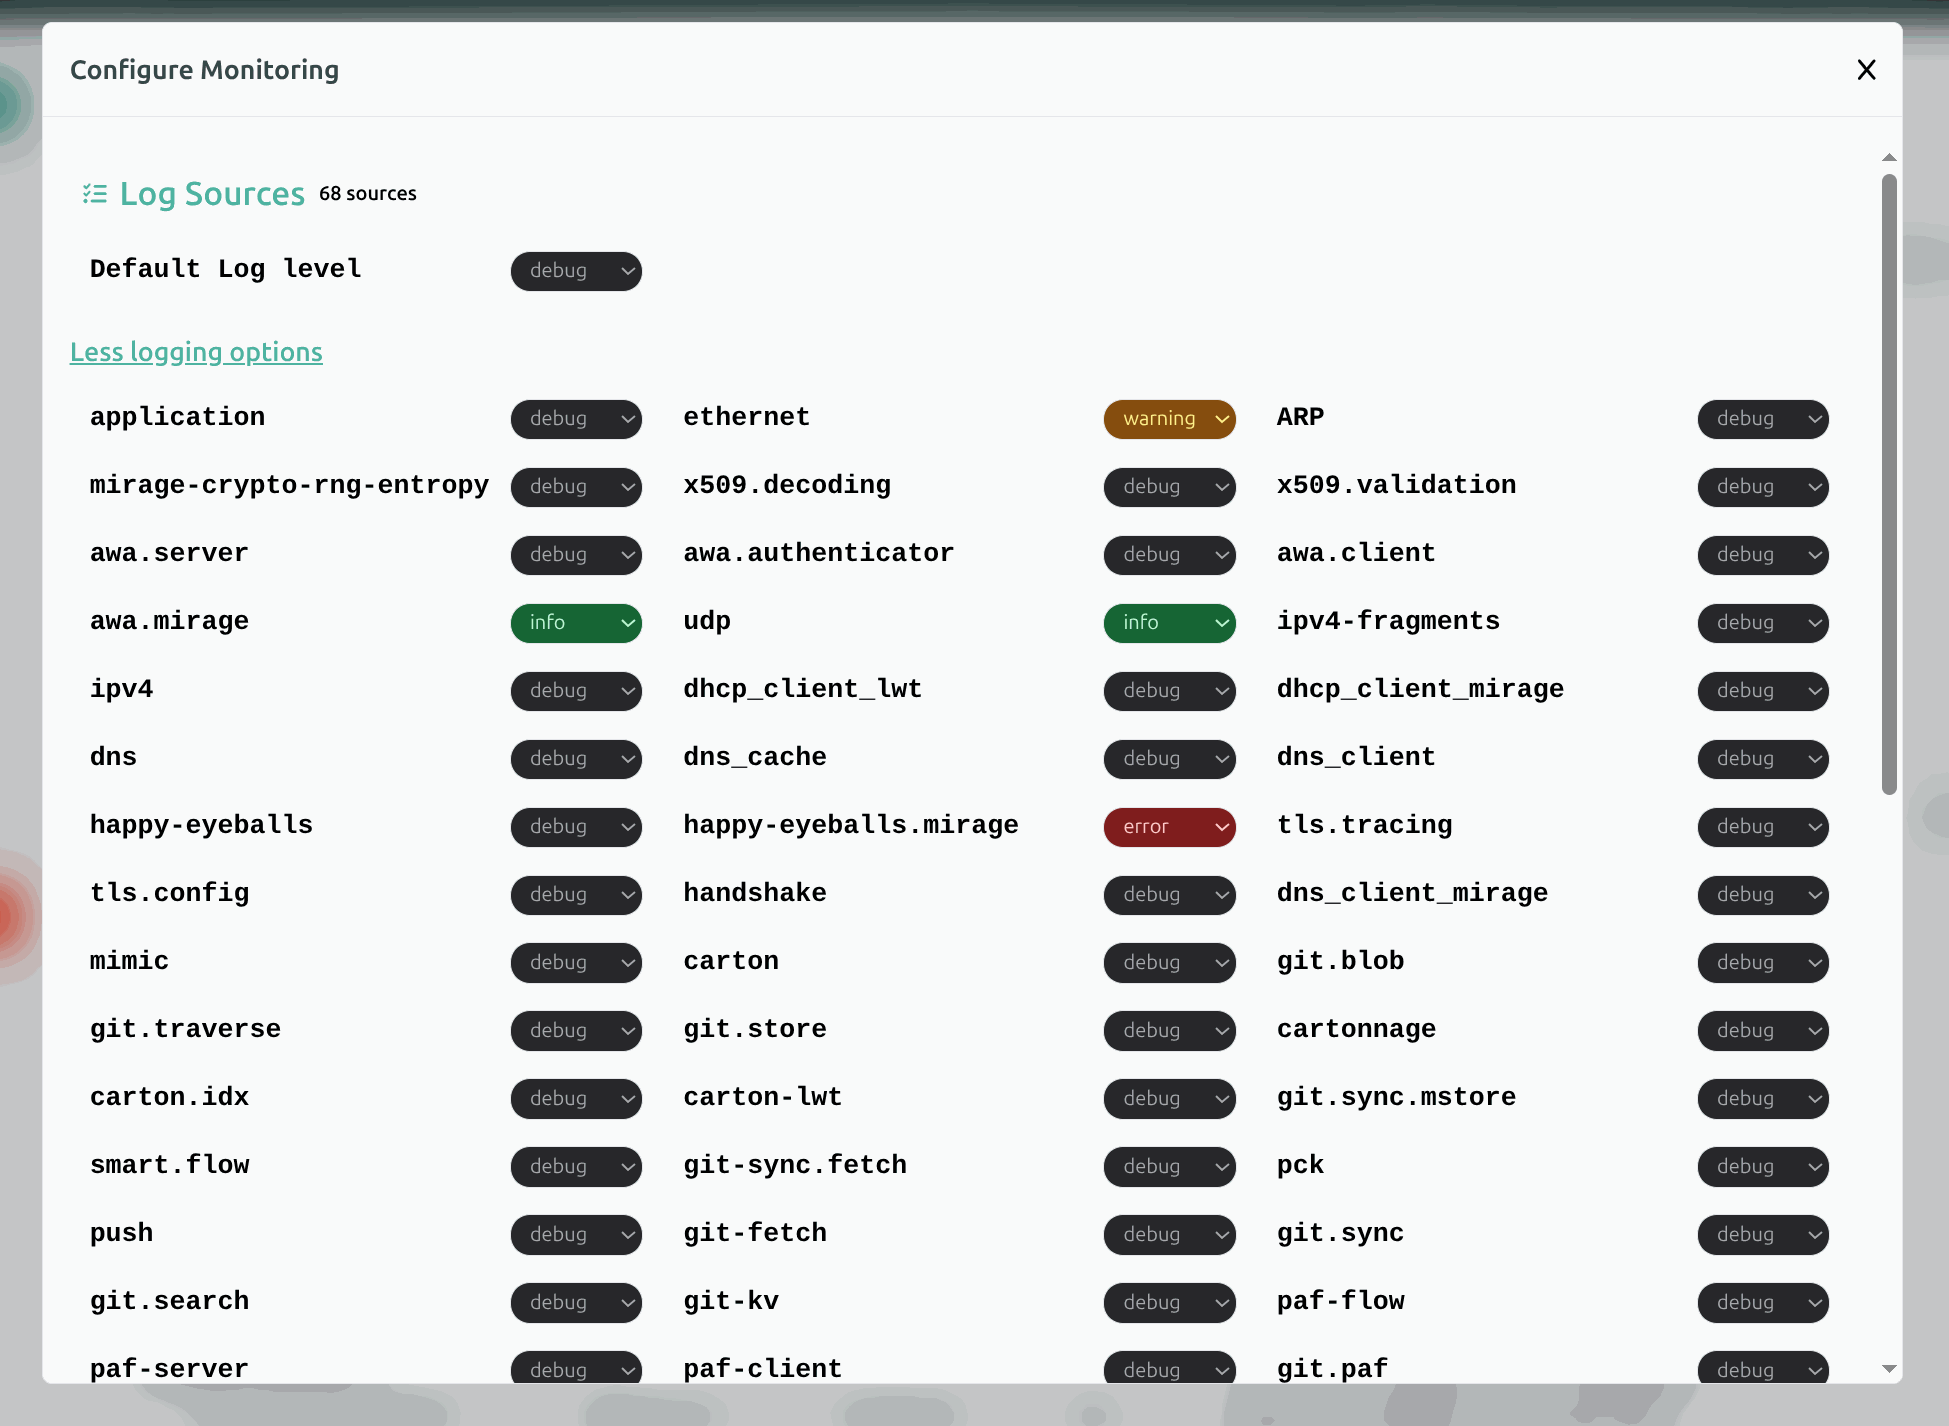1949x1426 pixels.
Task: Open the git.sync level dropdown
Action: click(1763, 1235)
